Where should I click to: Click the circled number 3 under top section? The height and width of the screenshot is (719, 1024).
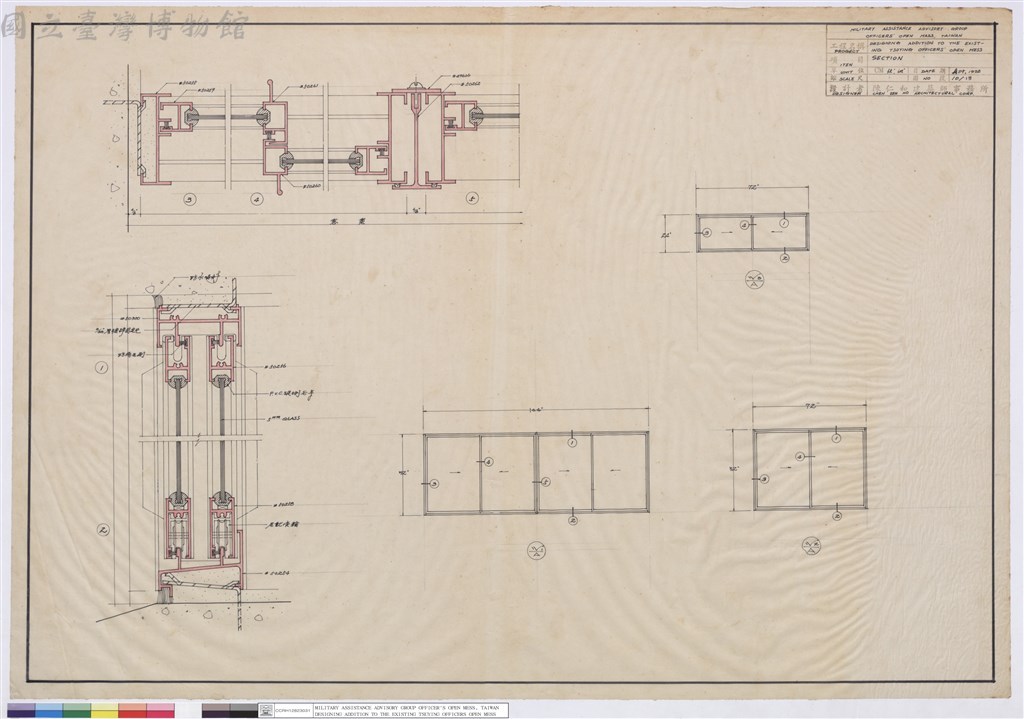pyautogui.click(x=190, y=201)
